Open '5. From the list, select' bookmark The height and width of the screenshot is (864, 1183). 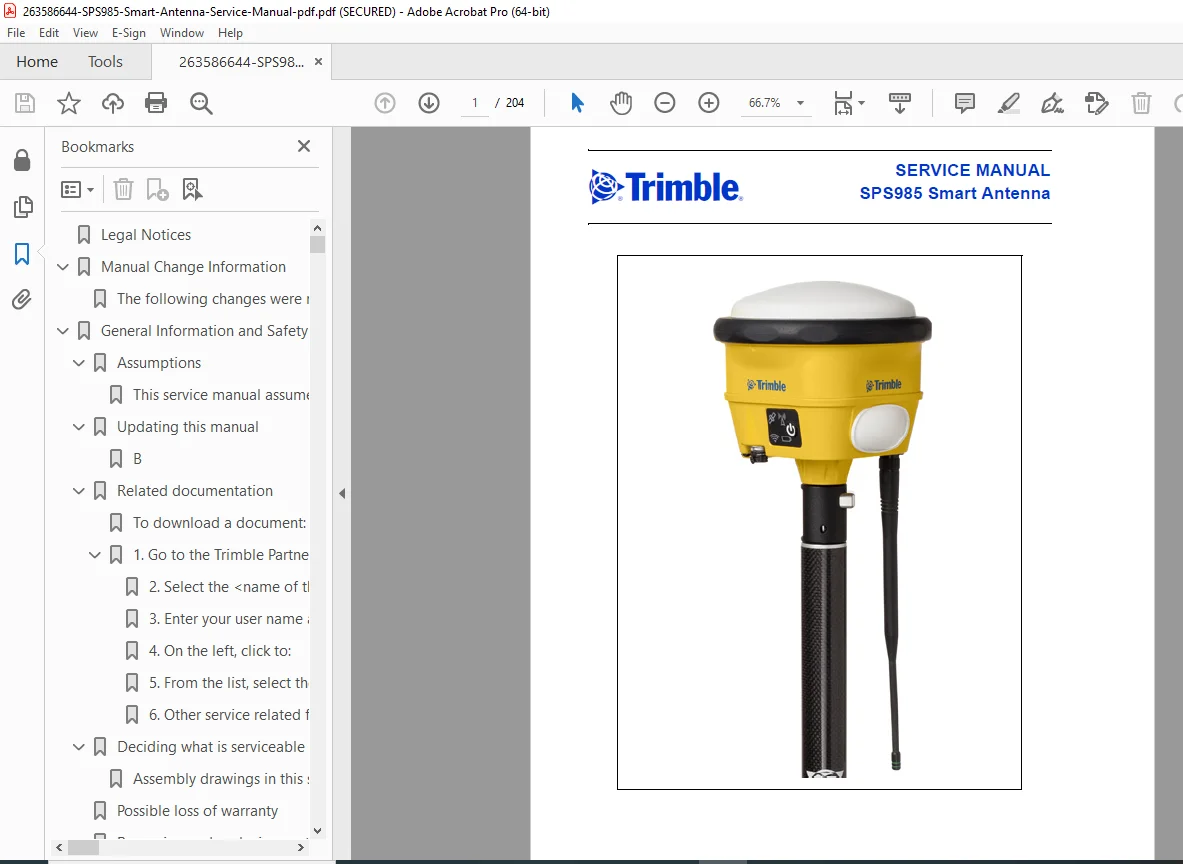click(229, 683)
